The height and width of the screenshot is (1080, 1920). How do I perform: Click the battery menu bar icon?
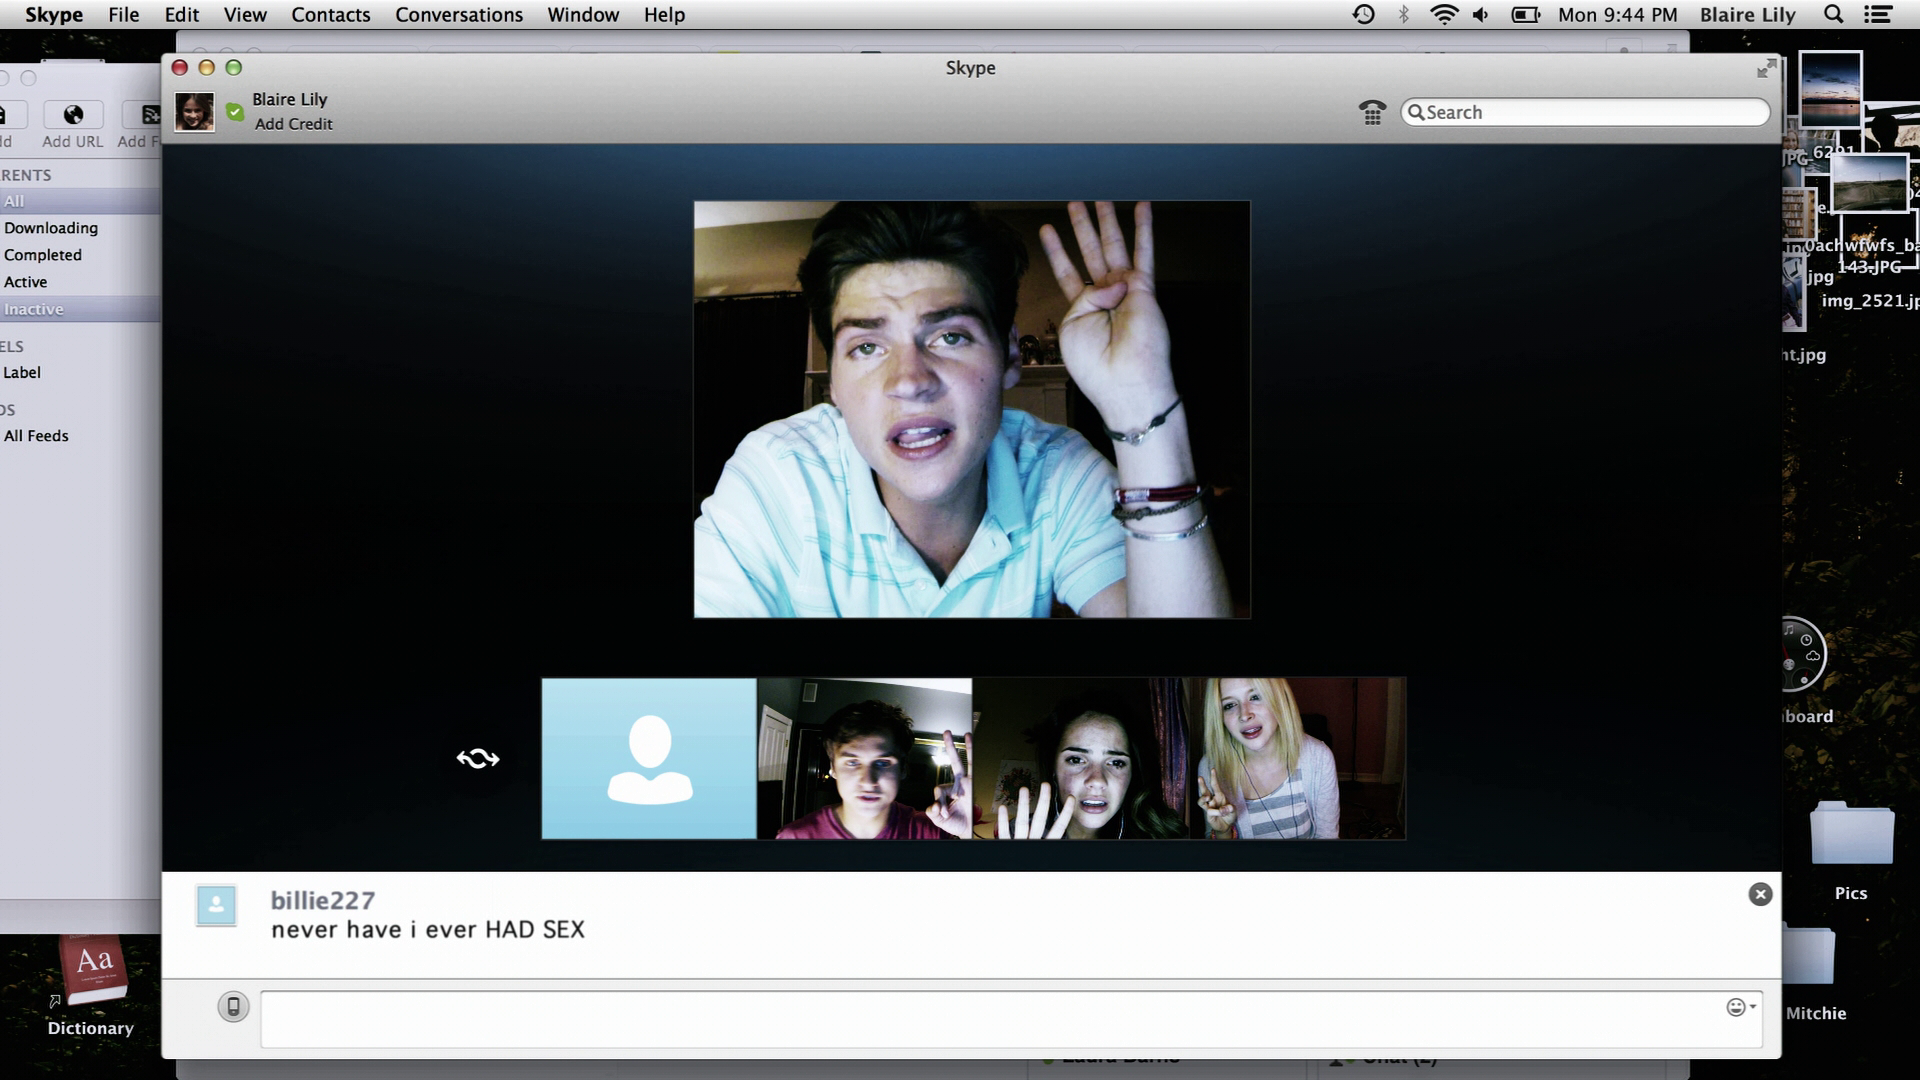(x=1525, y=14)
